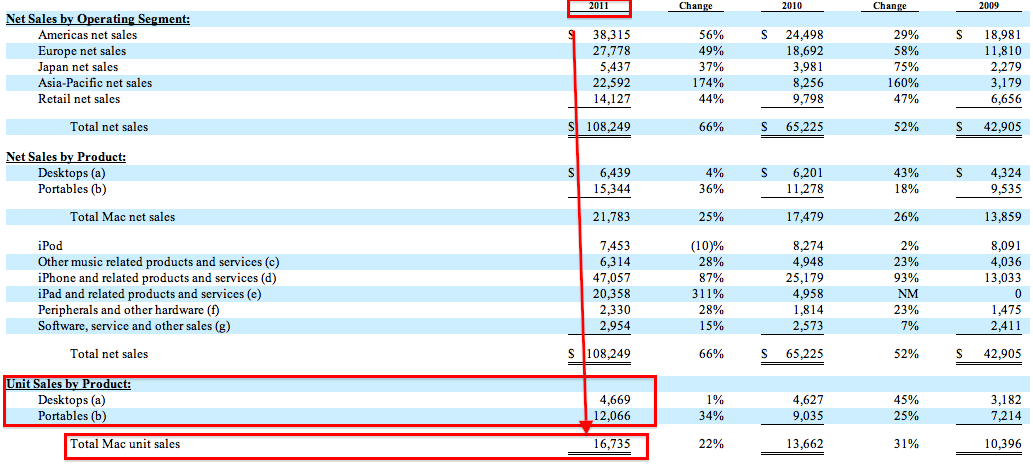
Task: Select Total Mac net sales 21,783
Action: tap(611, 216)
